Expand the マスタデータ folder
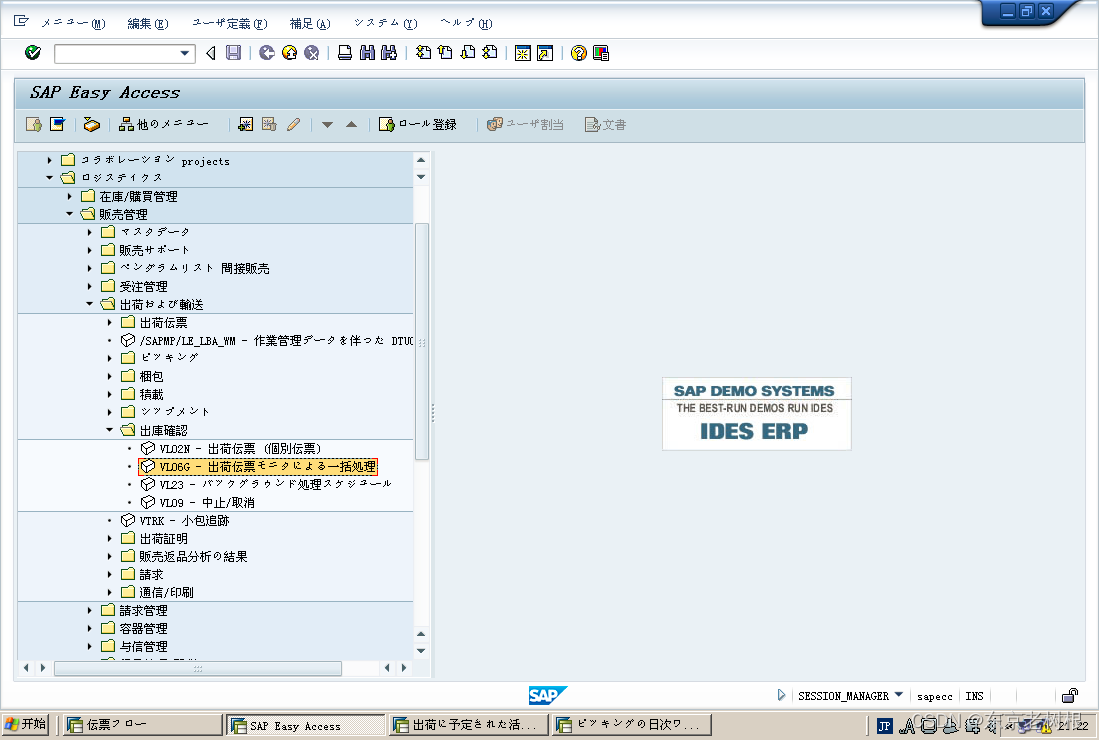 (90, 232)
